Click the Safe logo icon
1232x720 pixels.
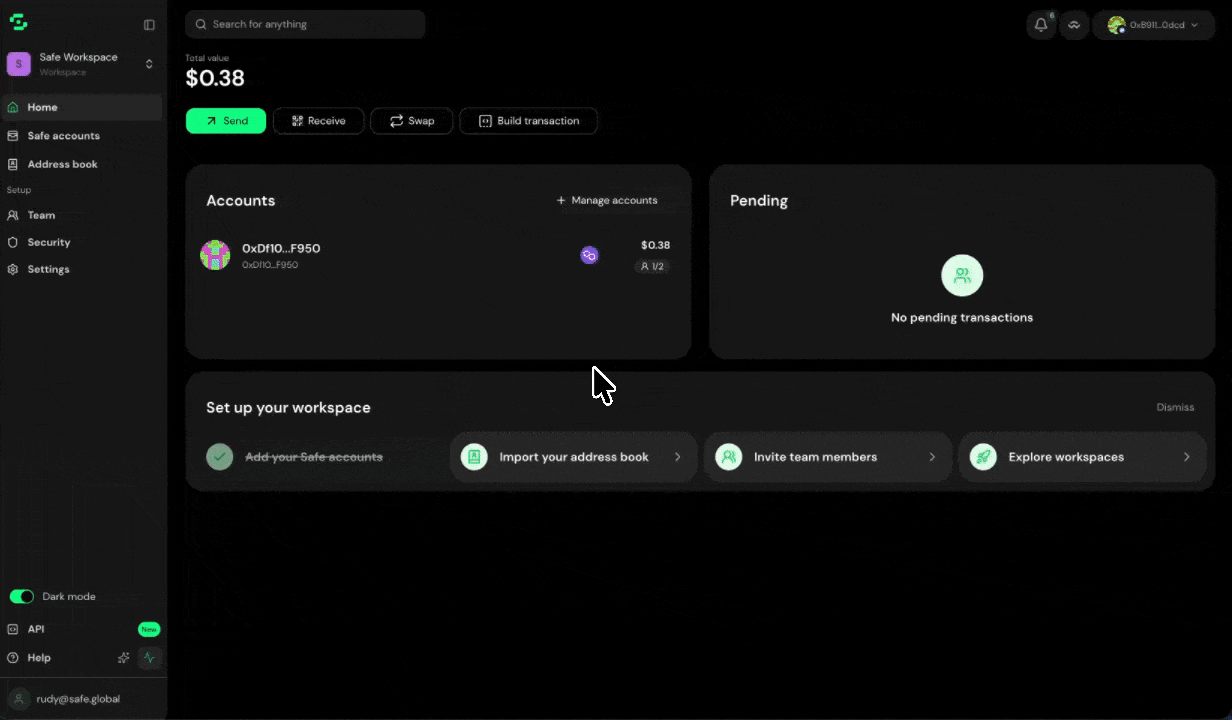pyautogui.click(x=18, y=23)
